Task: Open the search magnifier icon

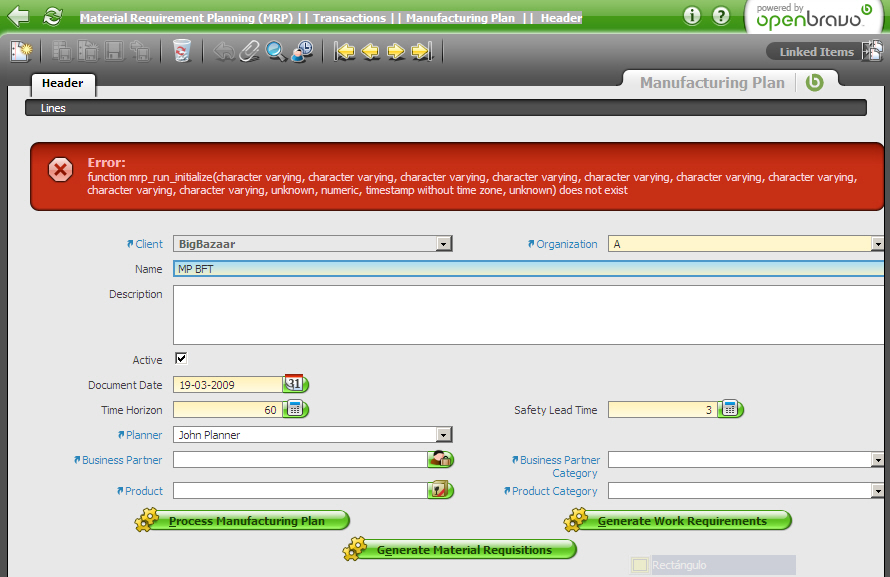Action: (x=275, y=51)
